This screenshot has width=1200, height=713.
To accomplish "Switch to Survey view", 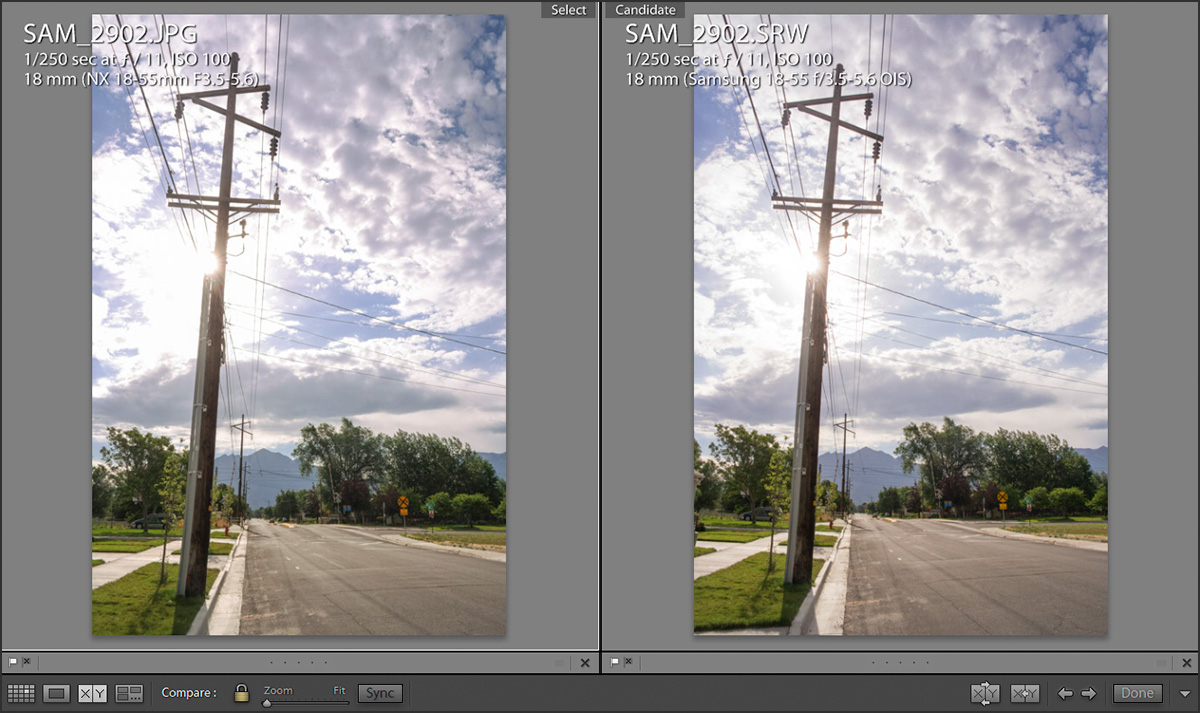I will pyautogui.click(x=129, y=693).
